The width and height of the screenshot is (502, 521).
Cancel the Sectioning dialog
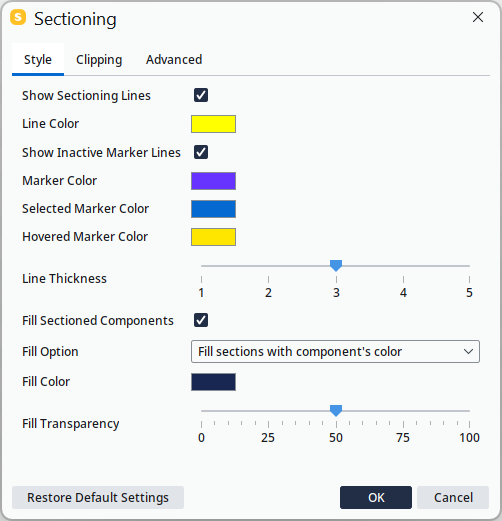(x=453, y=497)
